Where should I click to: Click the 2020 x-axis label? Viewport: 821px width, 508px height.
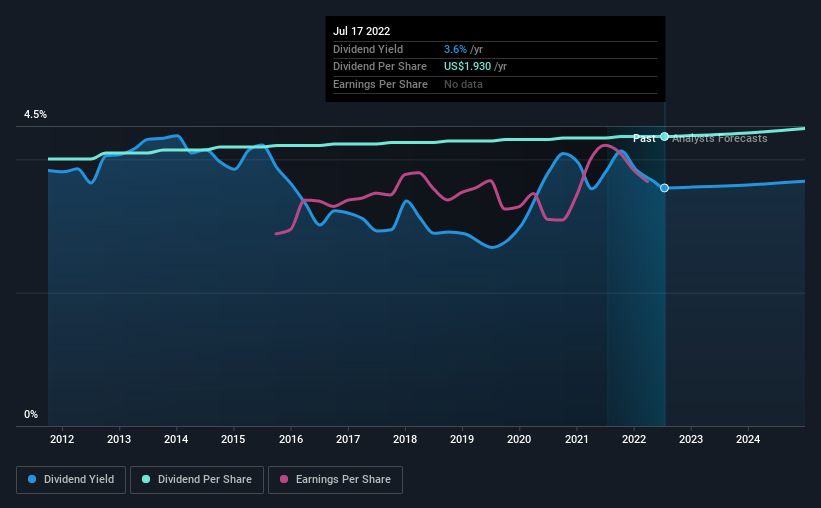tap(519, 439)
